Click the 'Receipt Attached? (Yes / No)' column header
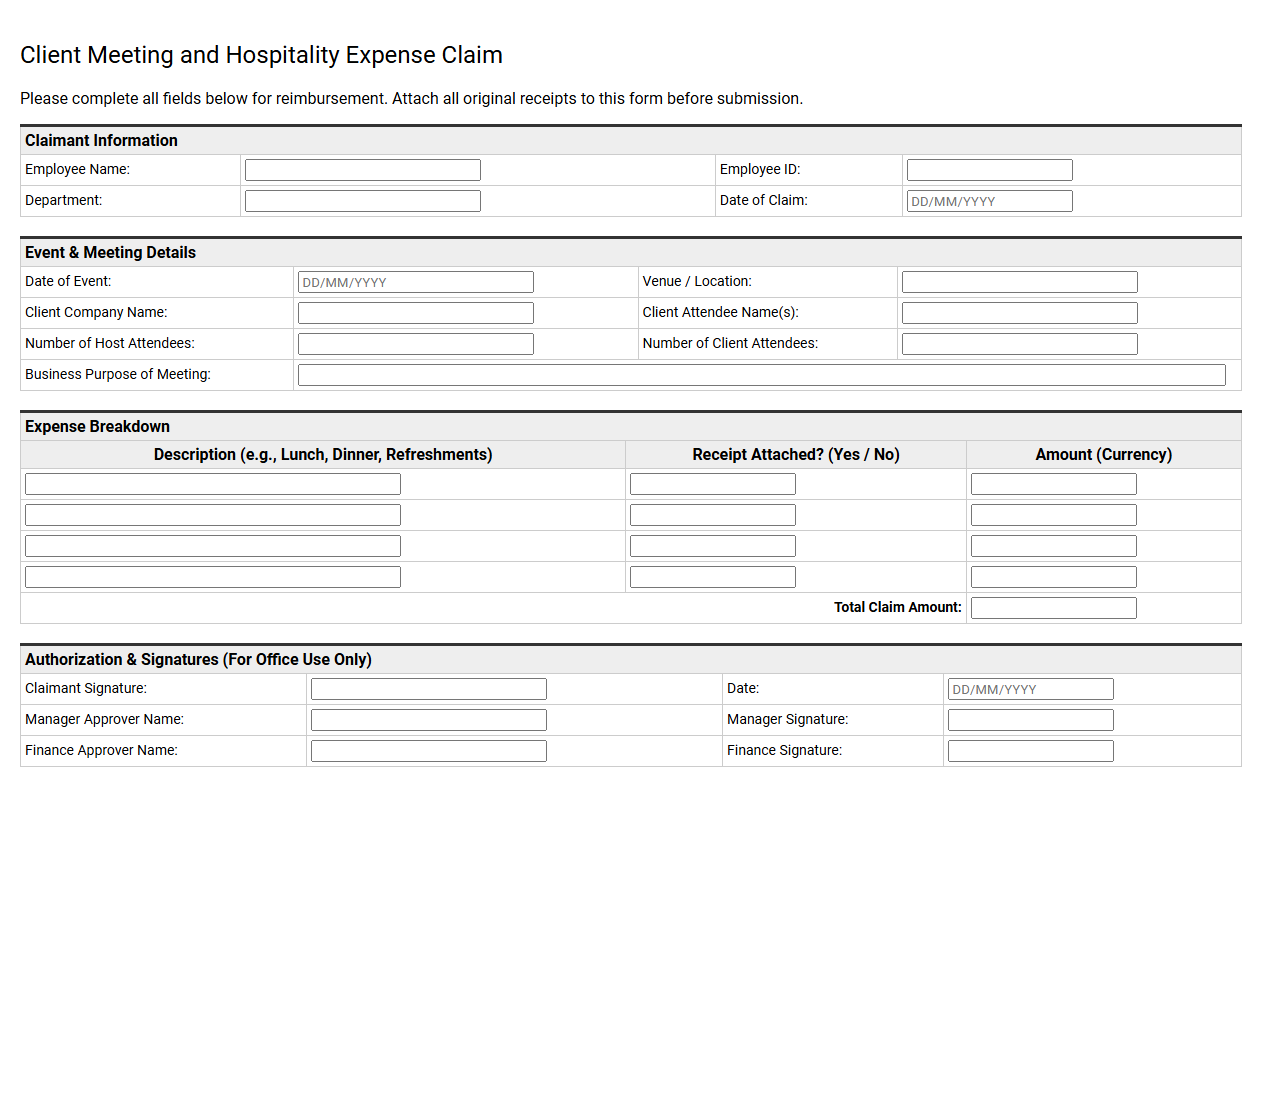The width and height of the screenshot is (1262, 1120). (796, 455)
